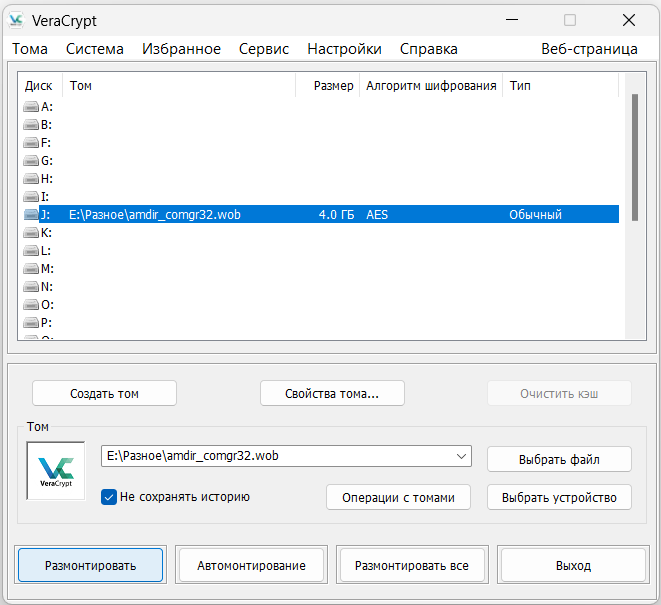
Task: Open the Веб-страница menu item
Action: click(589, 49)
